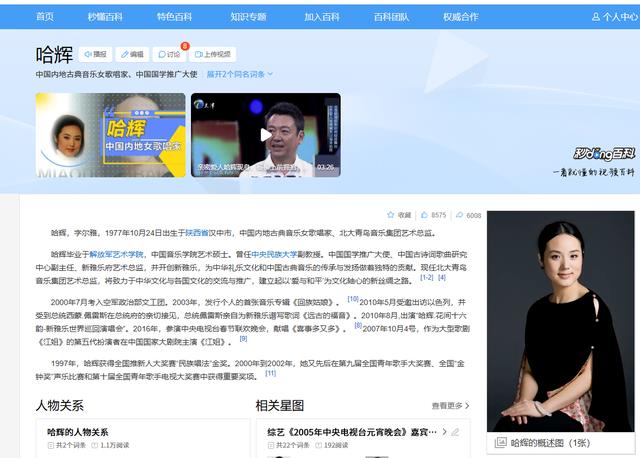This screenshot has width=640, height=458.
Task: Open the 讨论 discussion button
Action: (169, 54)
